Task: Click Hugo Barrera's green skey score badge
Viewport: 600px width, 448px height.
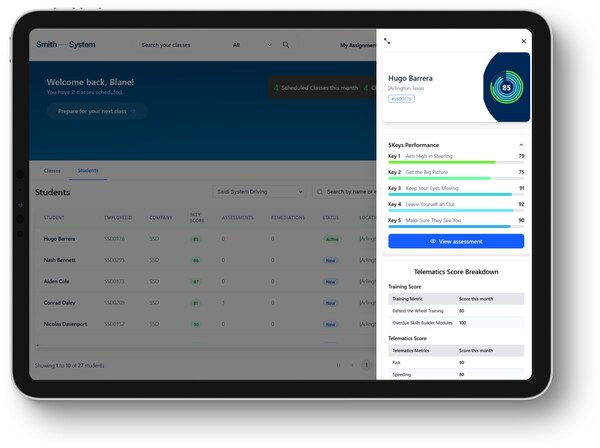Action: click(196, 239)
